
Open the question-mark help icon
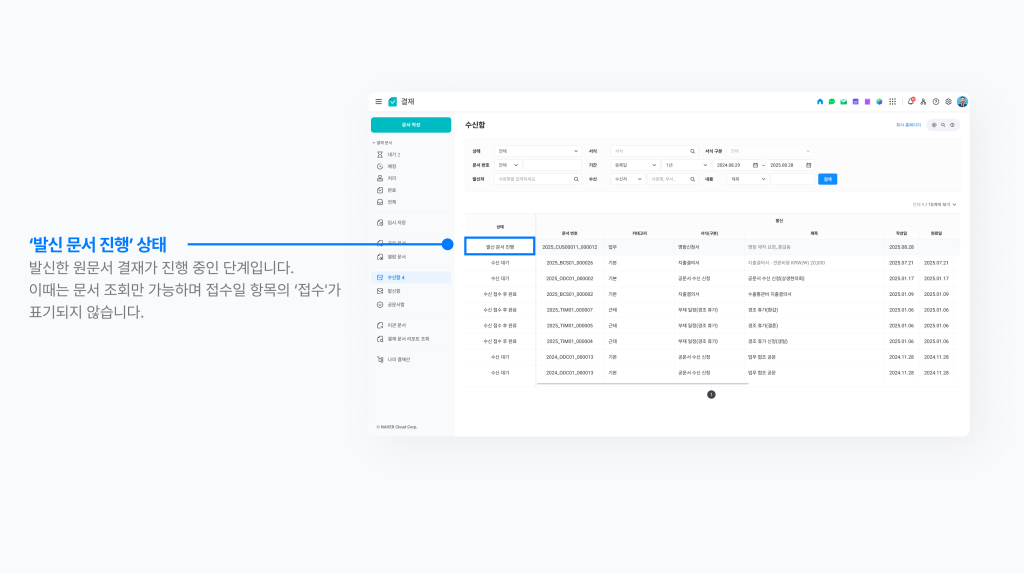(936, 102)
